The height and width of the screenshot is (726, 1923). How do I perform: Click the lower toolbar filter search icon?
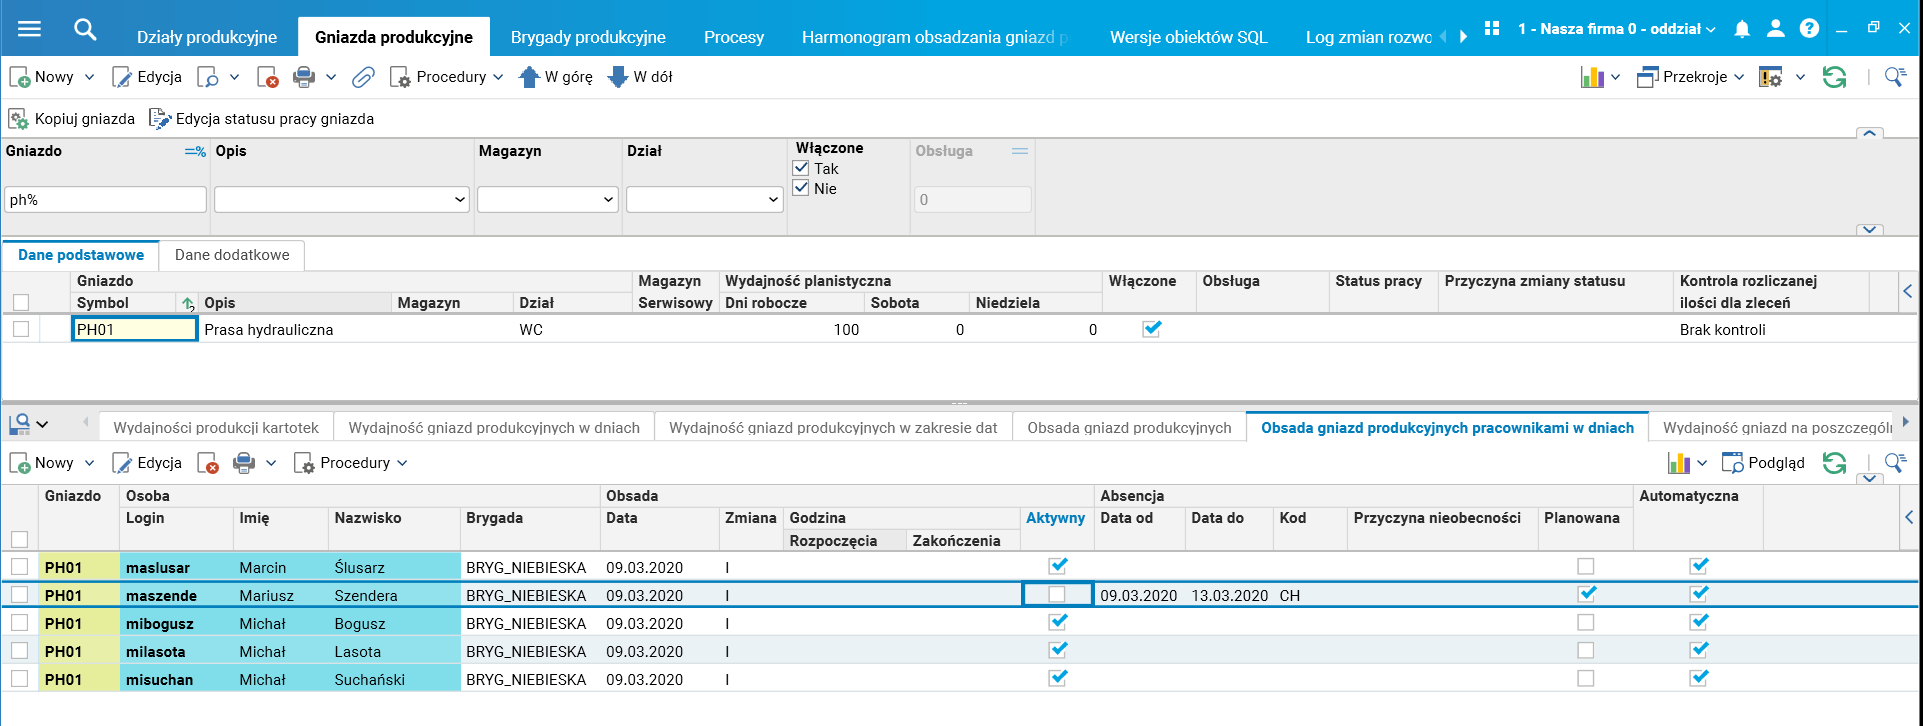point(1895,463)
